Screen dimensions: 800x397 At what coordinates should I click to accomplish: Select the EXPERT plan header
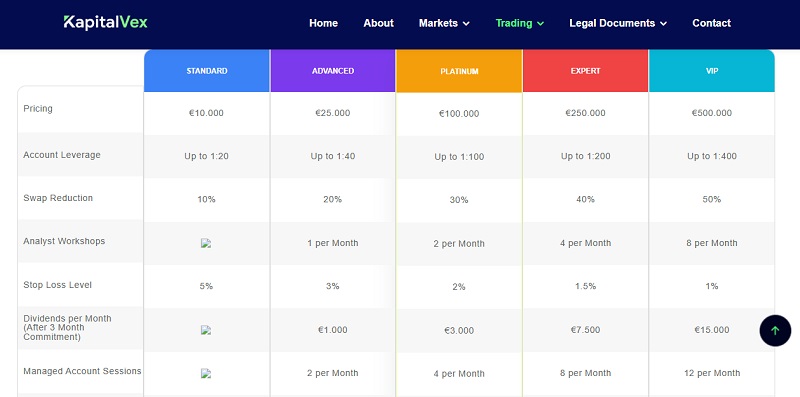click(585, 71)
